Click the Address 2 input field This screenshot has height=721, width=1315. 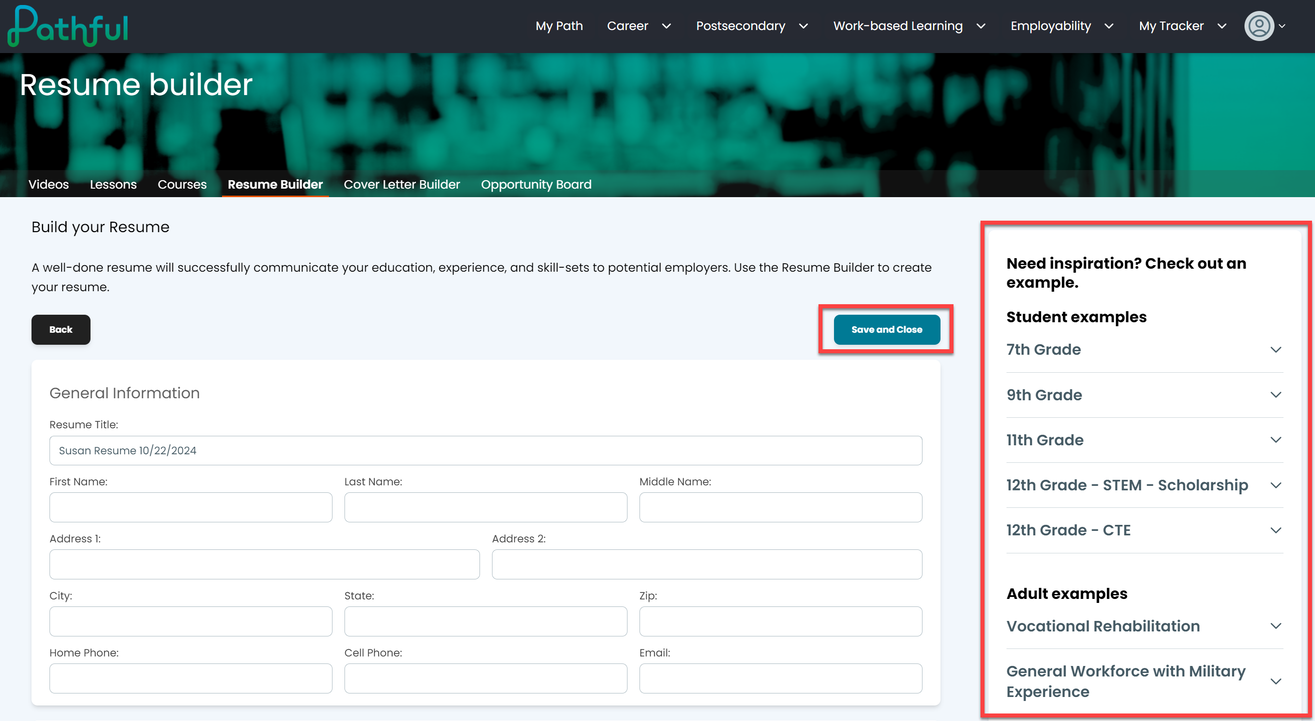tap(707, 564)
